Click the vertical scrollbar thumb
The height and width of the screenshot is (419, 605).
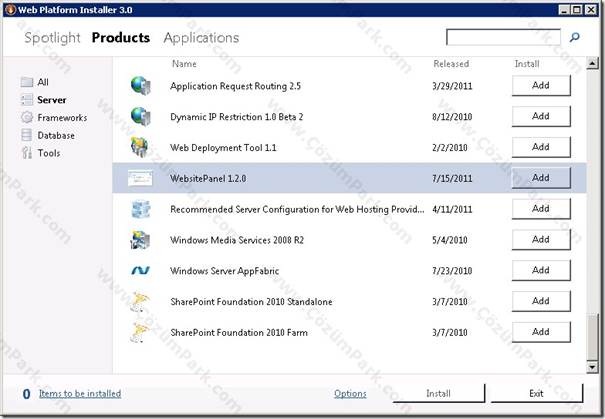click(592, 337)
